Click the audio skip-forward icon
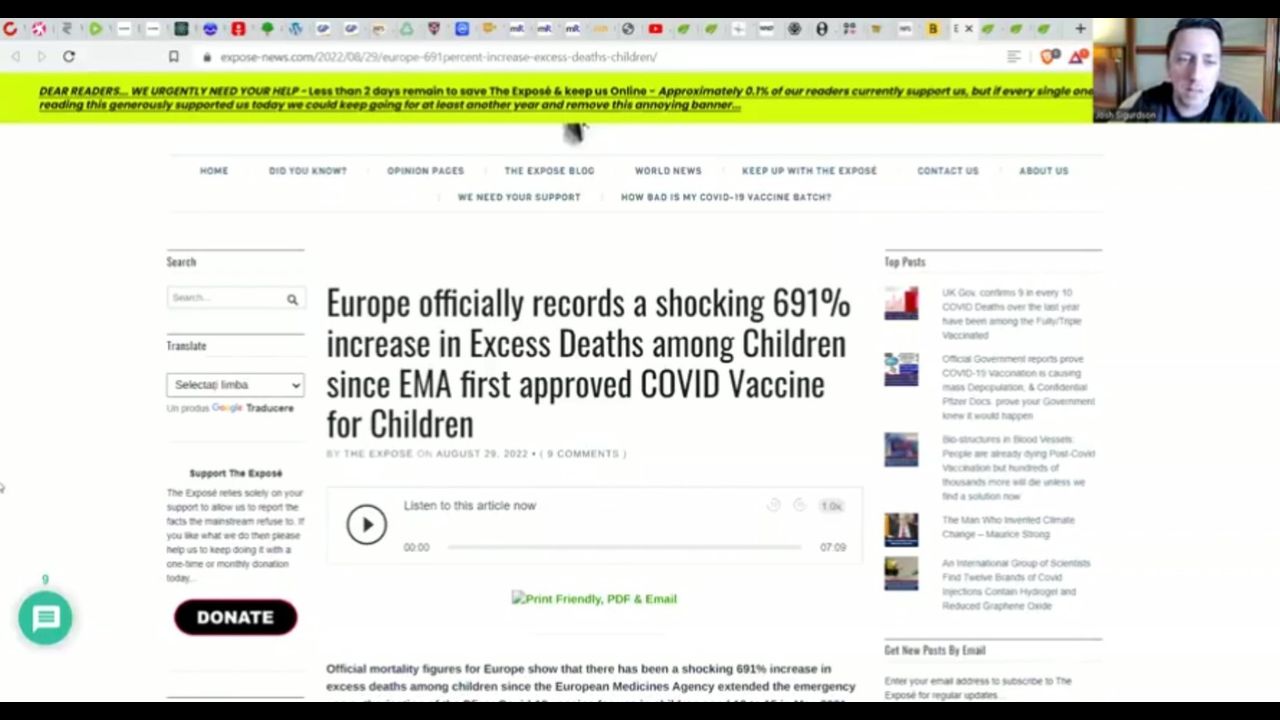Image resolution: width=1280 pixels, height=720 pixels. pos(799,506)
